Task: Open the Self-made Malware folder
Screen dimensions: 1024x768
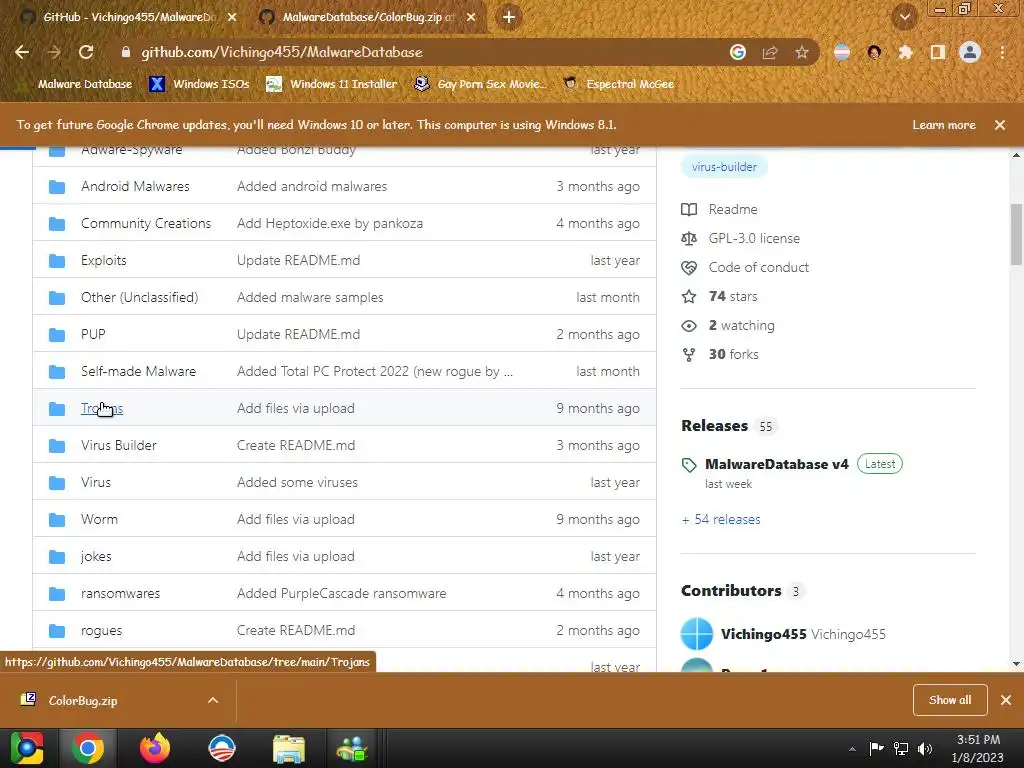Action: (x=138, y=372)
